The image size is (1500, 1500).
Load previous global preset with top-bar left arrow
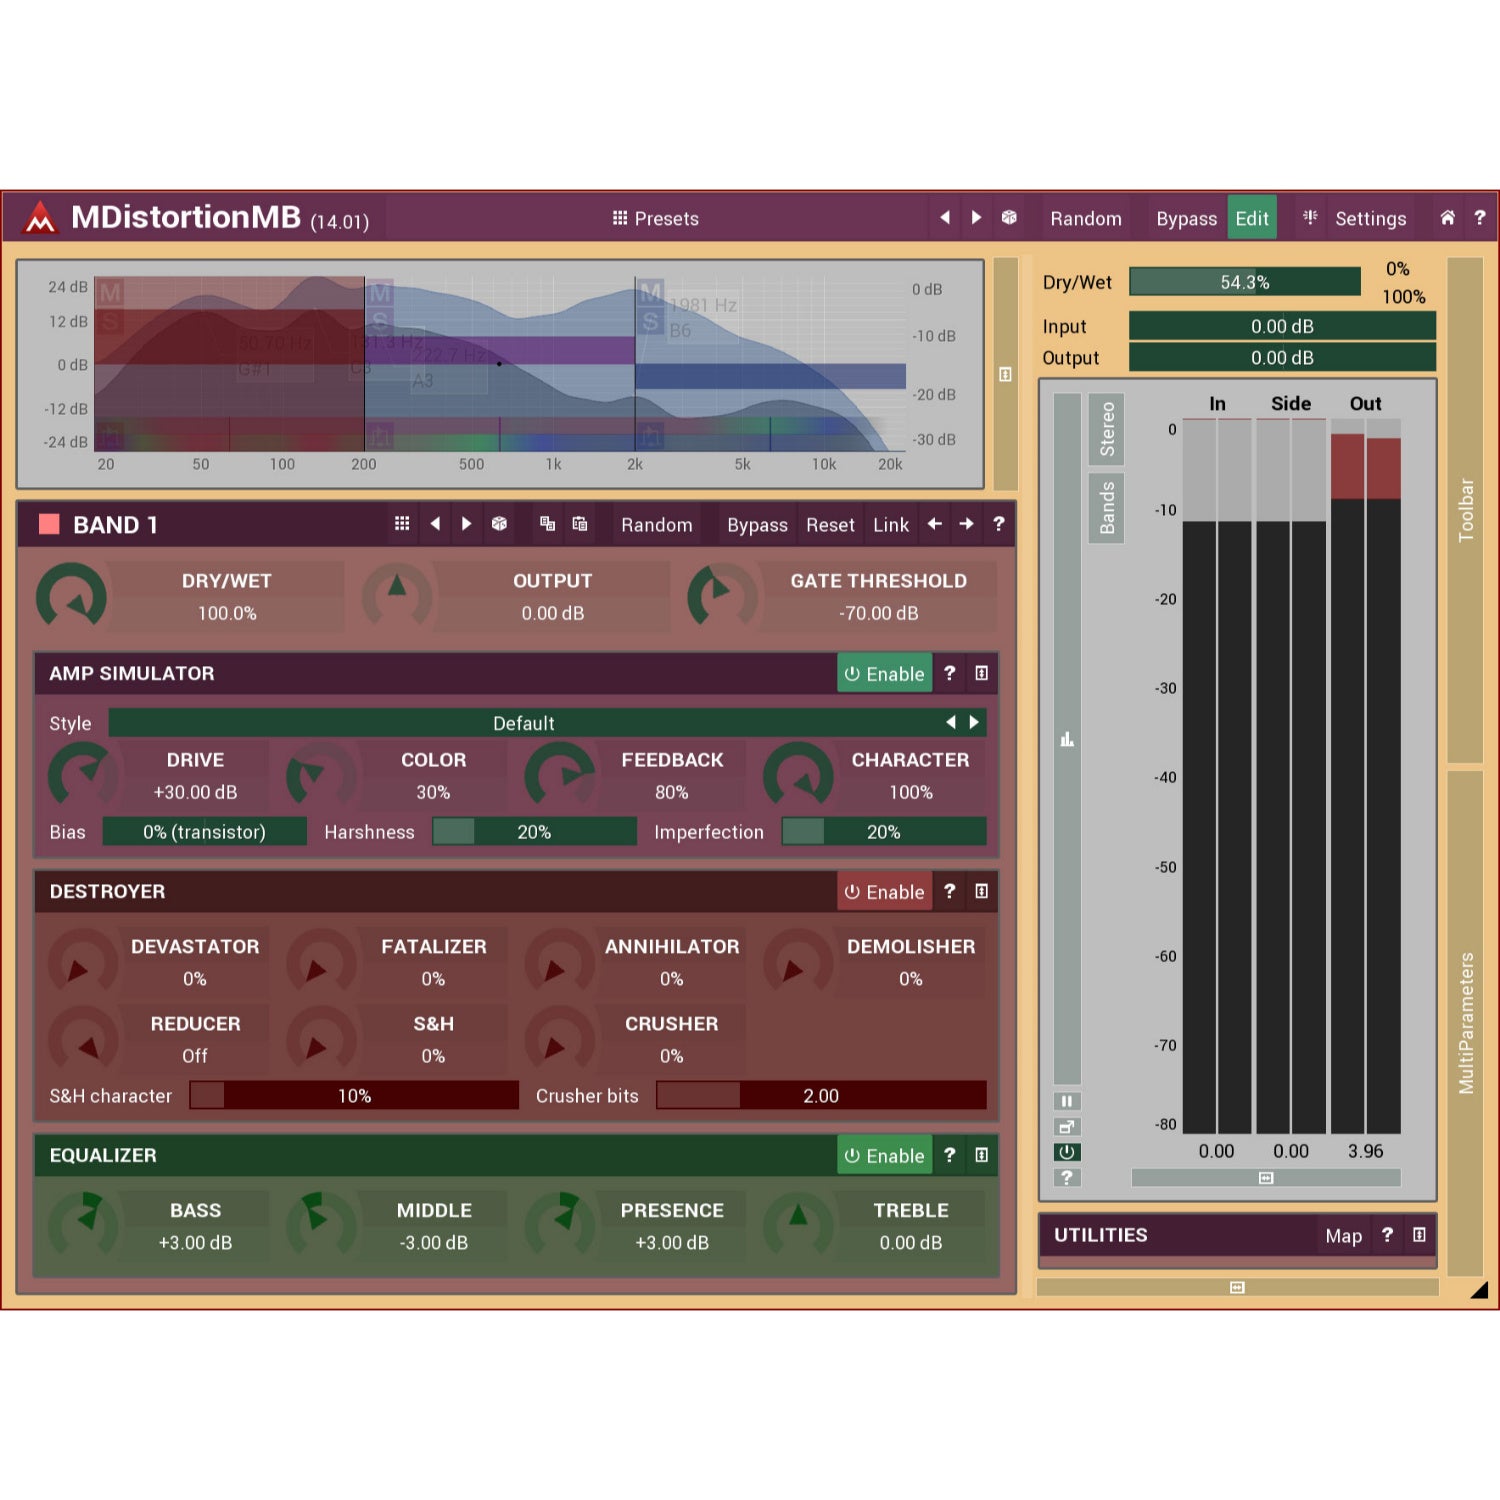[944, 218]
